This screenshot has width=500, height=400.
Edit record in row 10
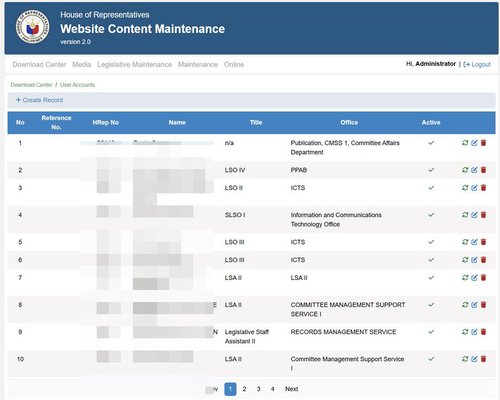474,359
